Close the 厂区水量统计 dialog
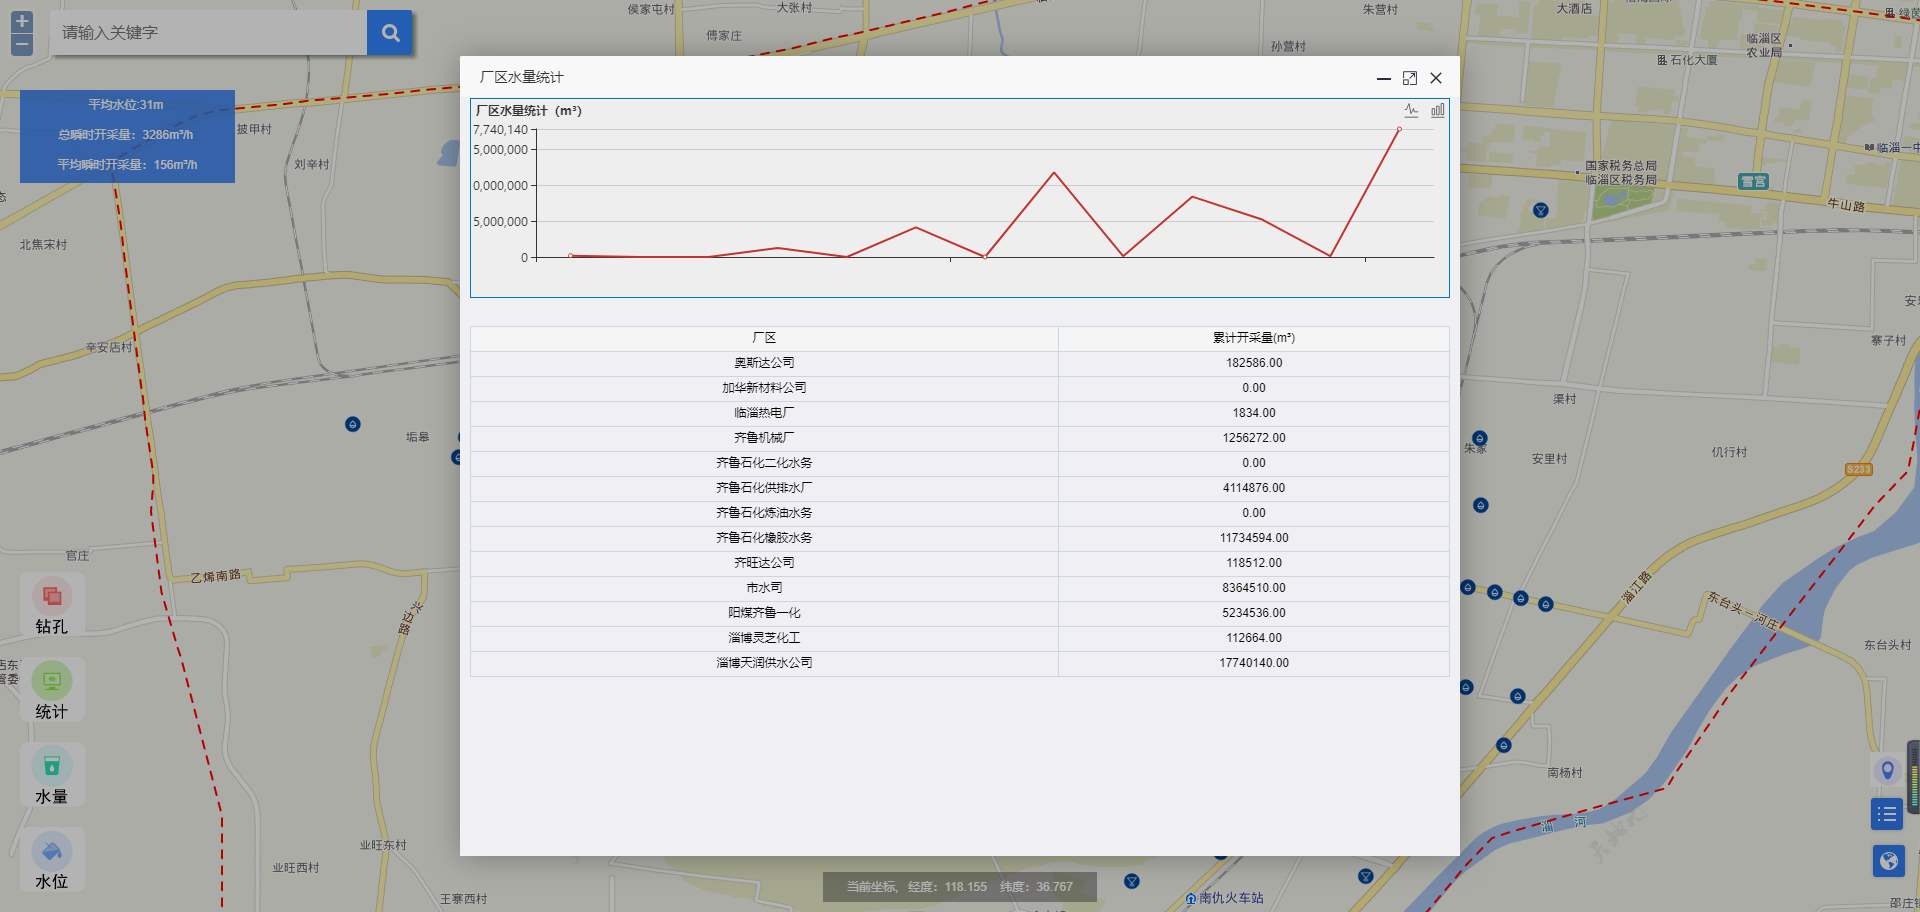 click(1436, 78)
